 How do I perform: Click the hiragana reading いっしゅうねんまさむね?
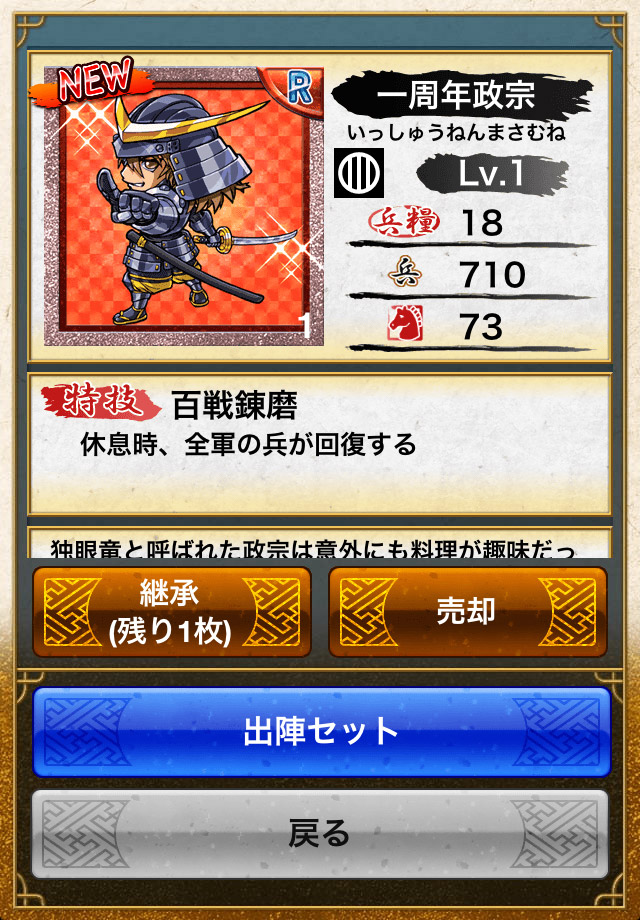pyautogui.click(x=456, y=133)
